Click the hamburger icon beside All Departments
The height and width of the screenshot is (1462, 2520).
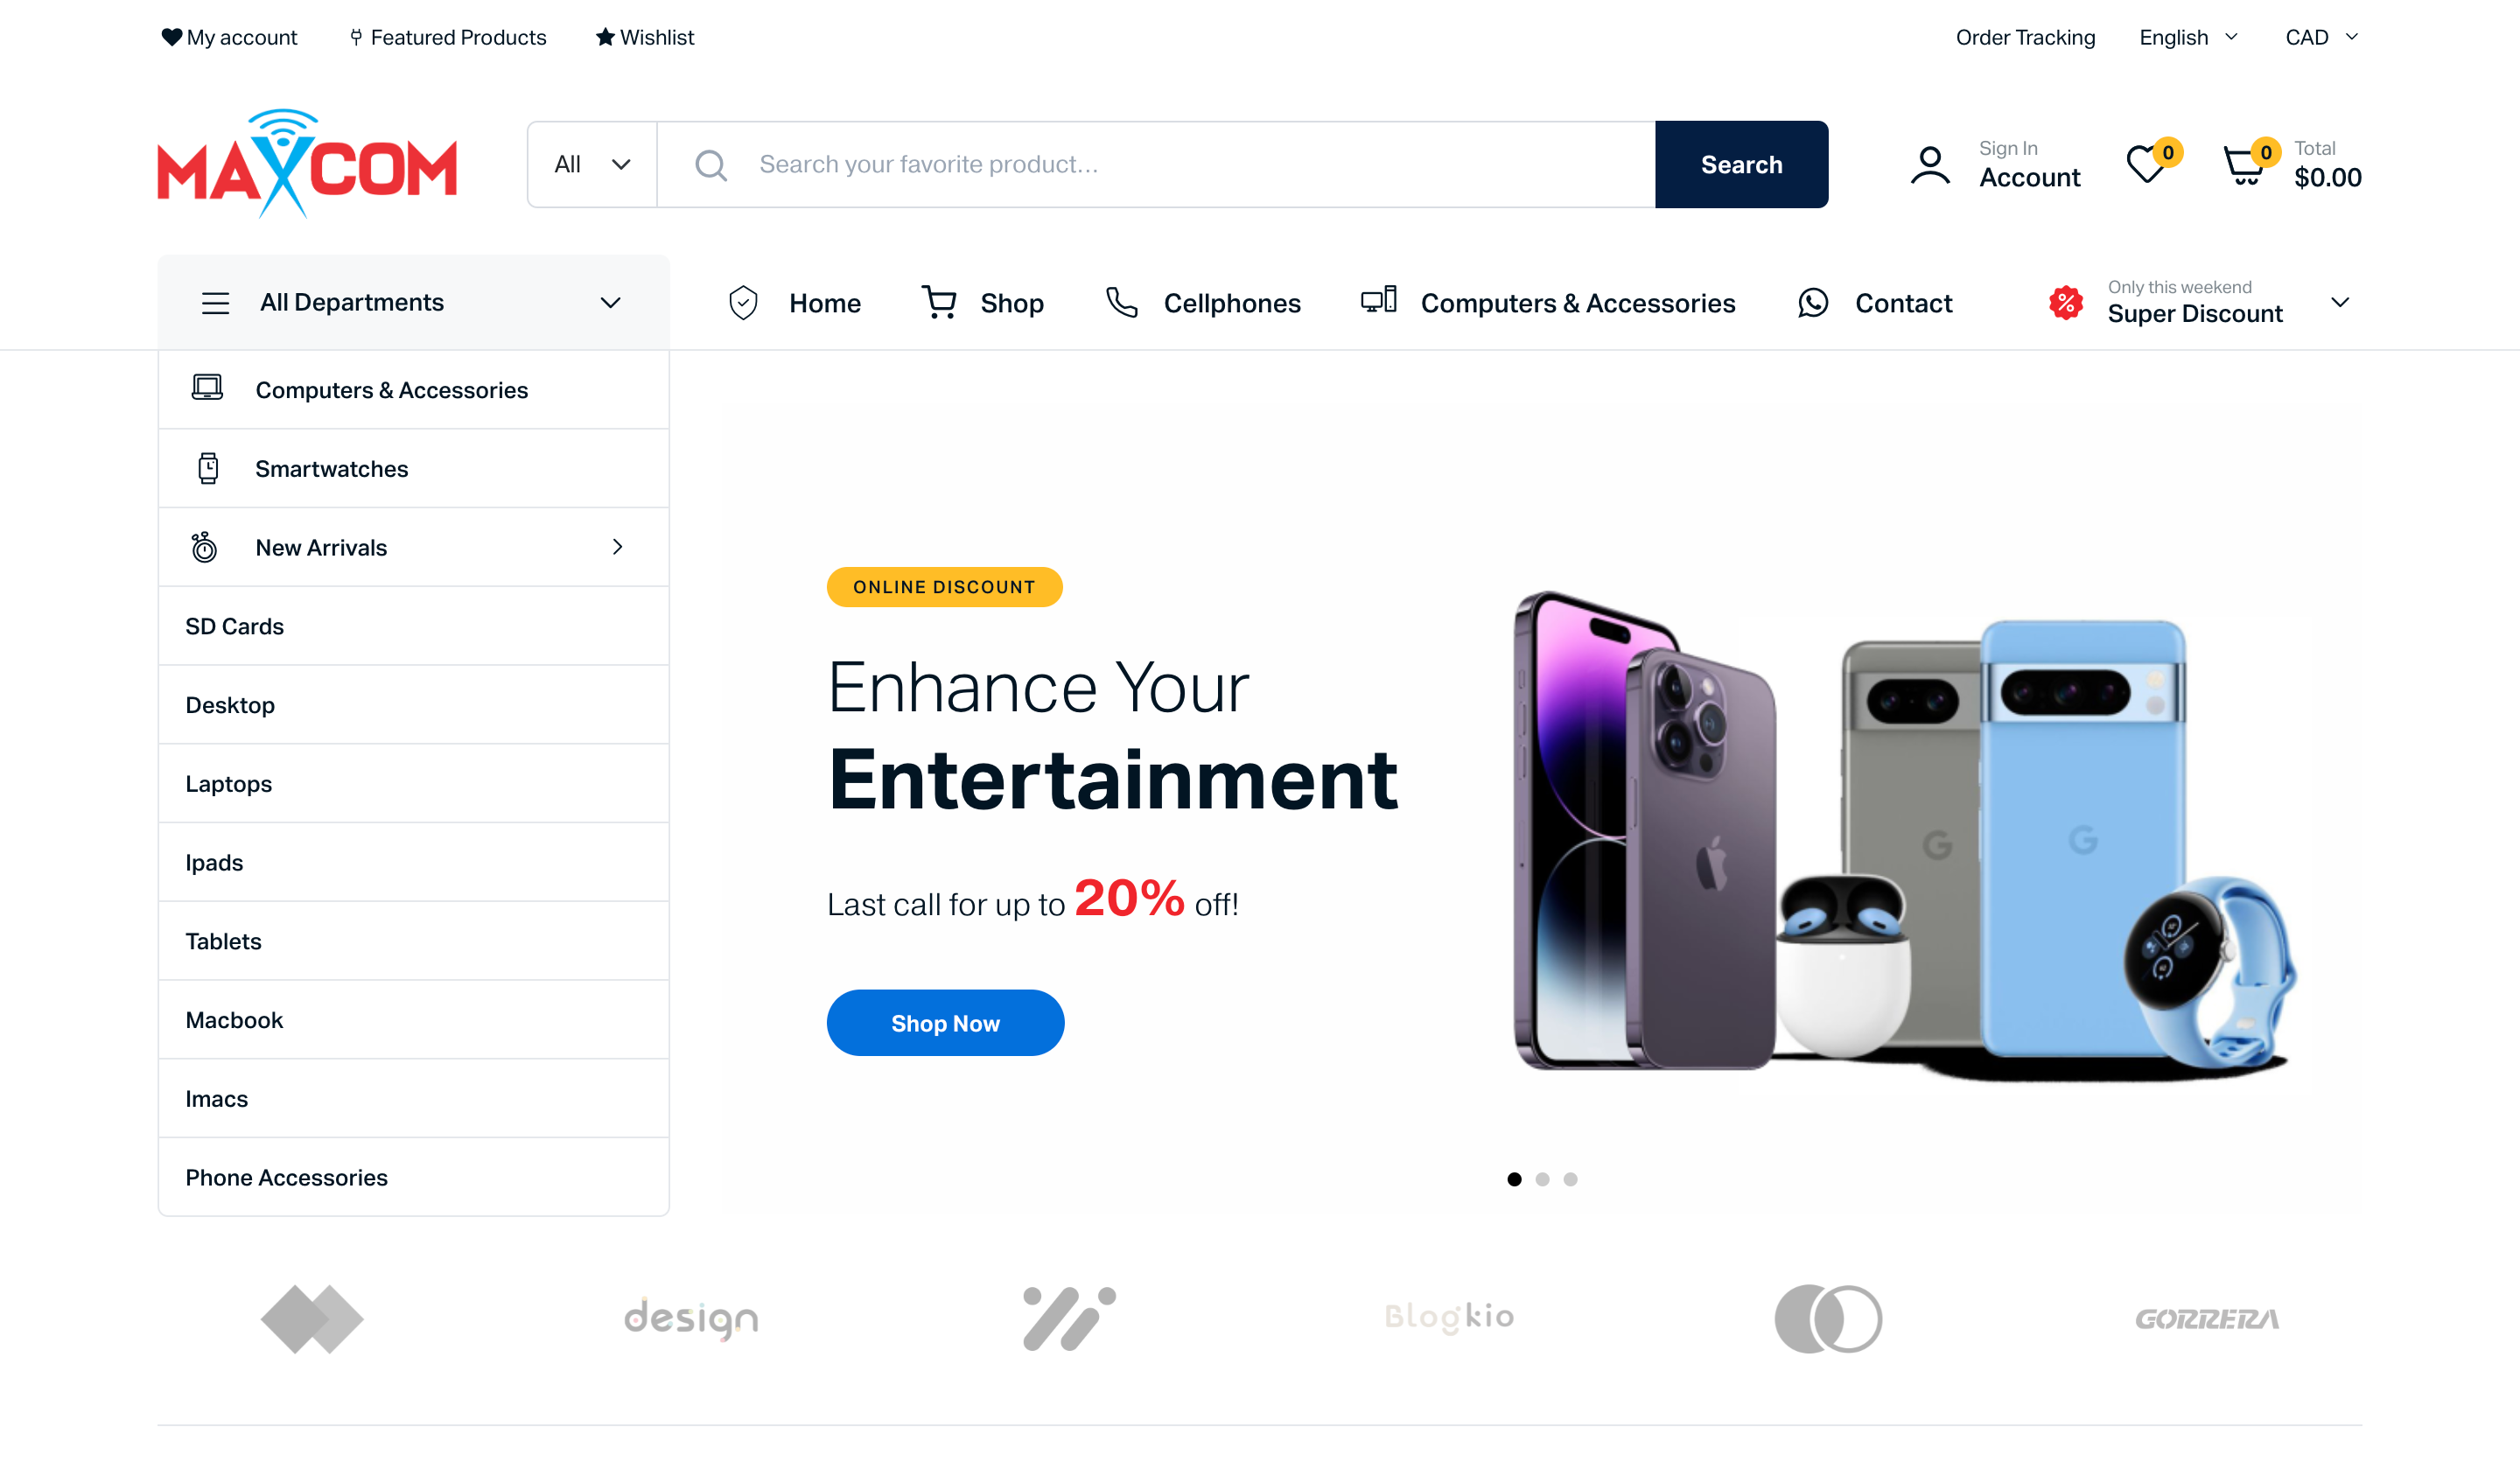(x=215, y=303)
